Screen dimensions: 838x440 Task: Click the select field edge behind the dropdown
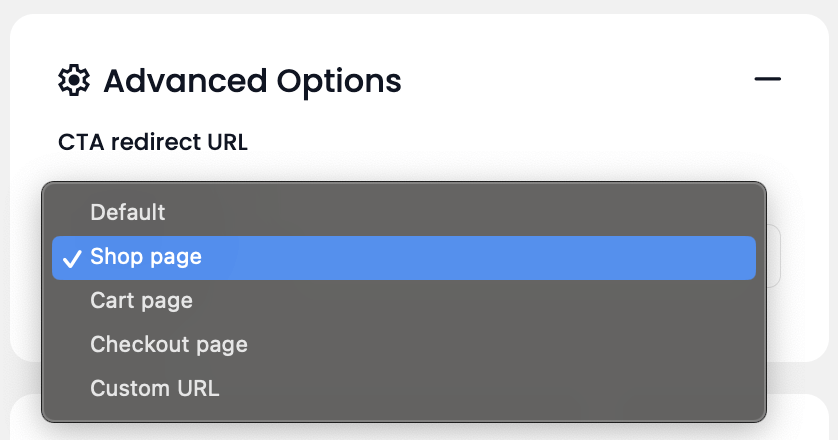(774, 257)
